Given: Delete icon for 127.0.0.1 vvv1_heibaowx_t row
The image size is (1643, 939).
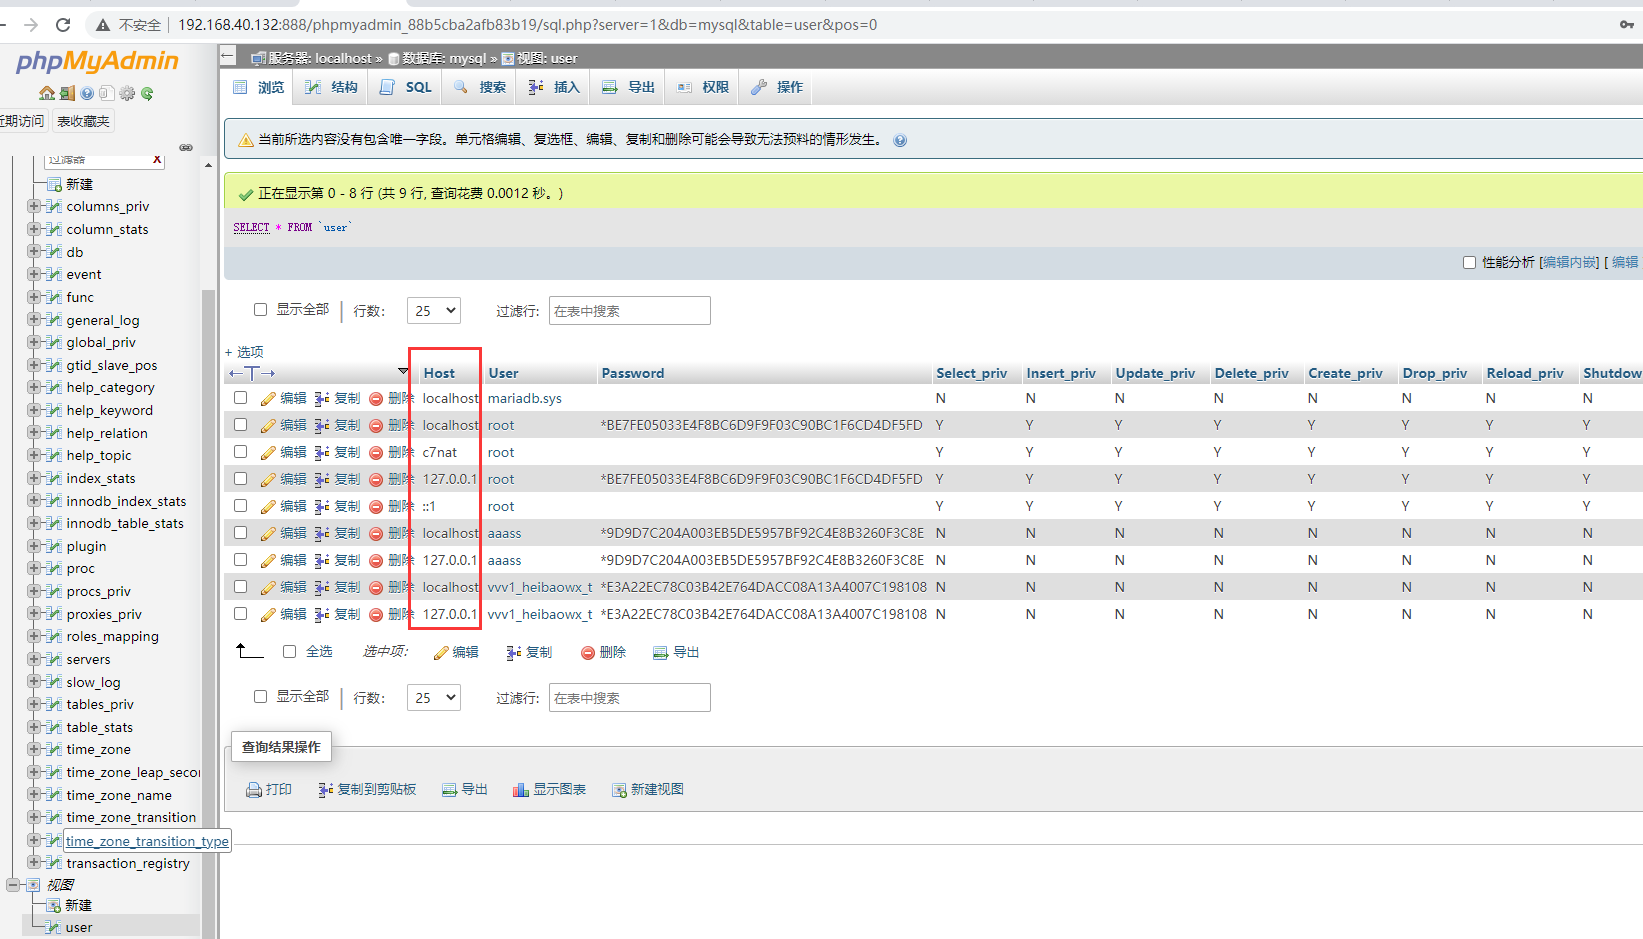Looking at the screenshot, I should [376, 614].
